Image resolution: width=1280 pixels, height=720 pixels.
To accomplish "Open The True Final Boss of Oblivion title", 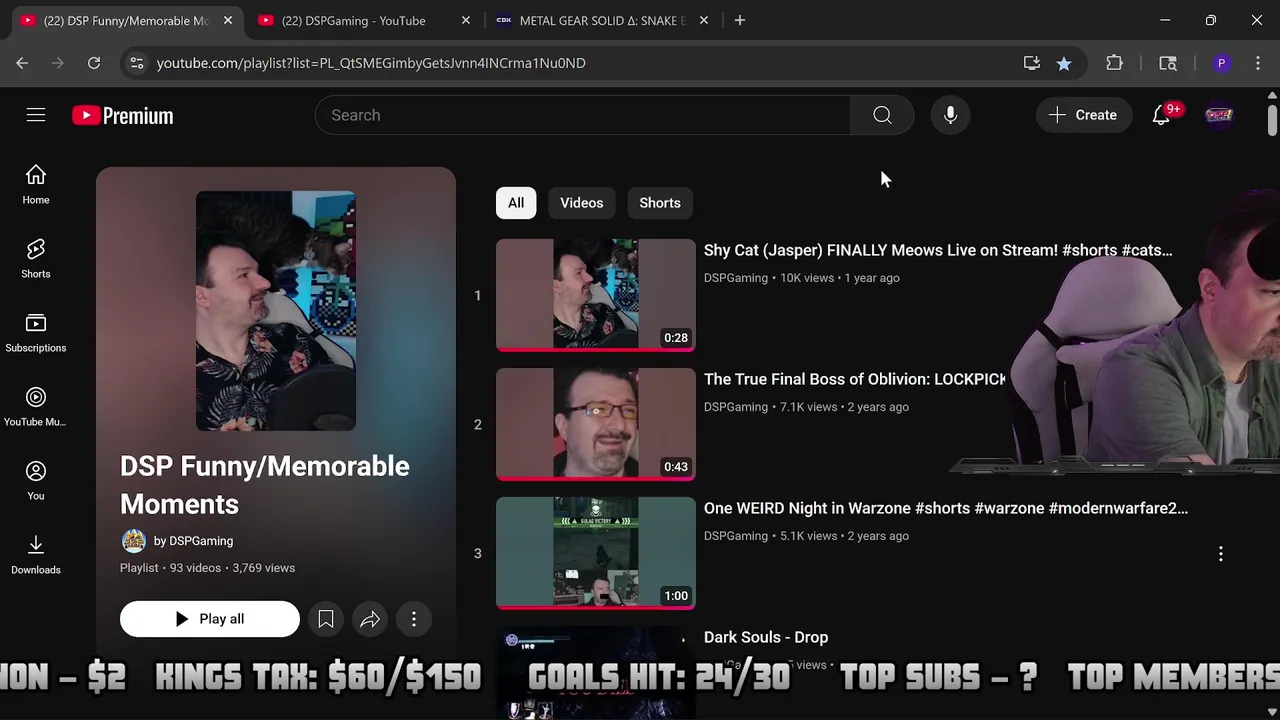I will click(855, 379).
